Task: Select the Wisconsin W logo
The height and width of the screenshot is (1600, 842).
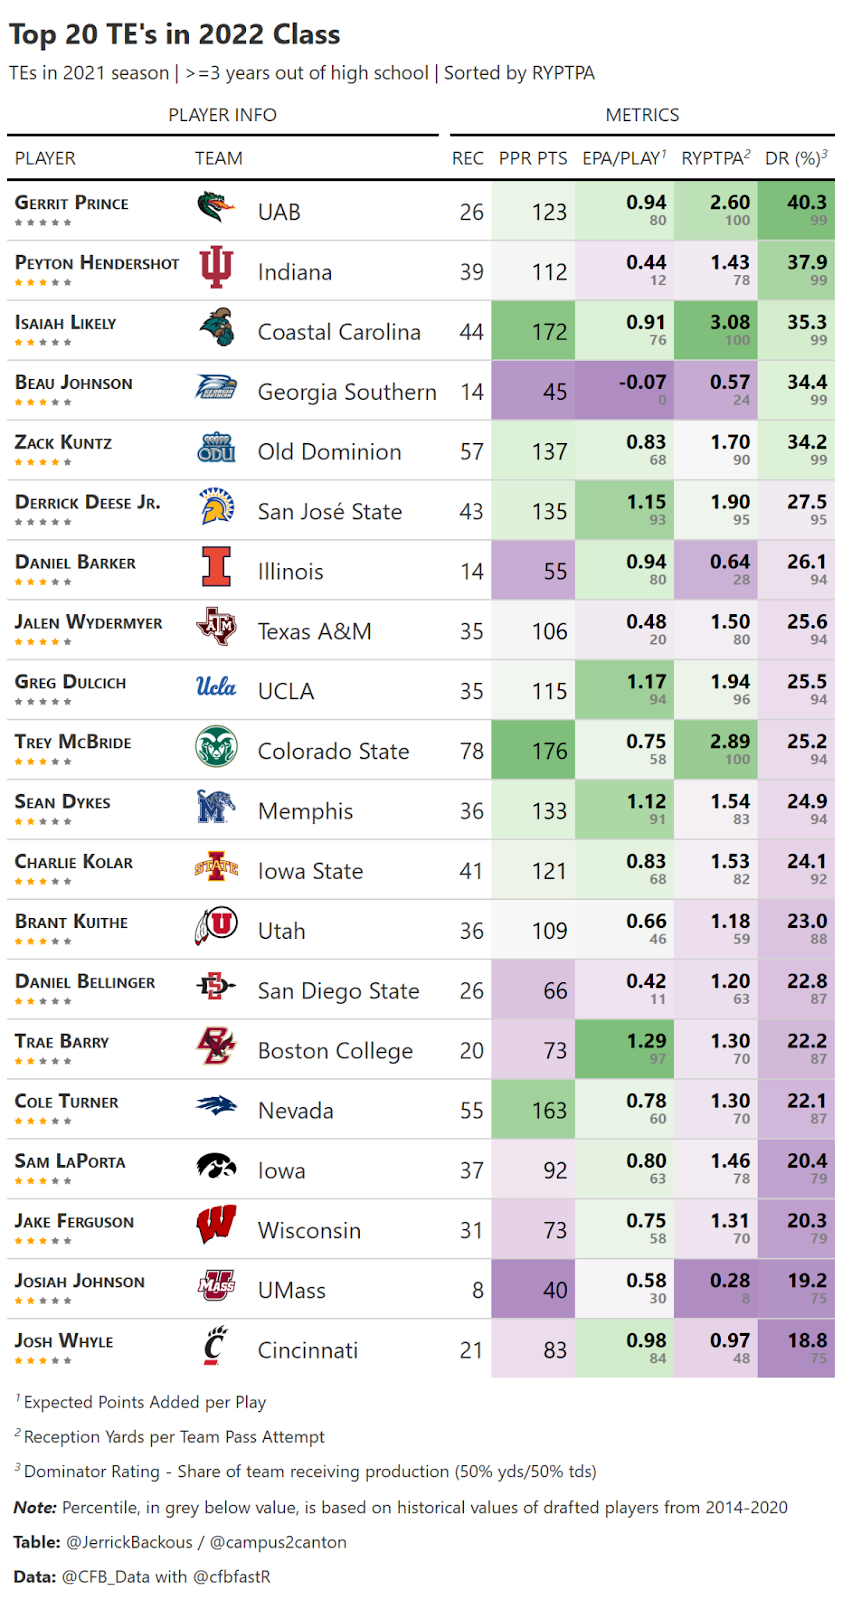Action: (x=216, y=1224)
